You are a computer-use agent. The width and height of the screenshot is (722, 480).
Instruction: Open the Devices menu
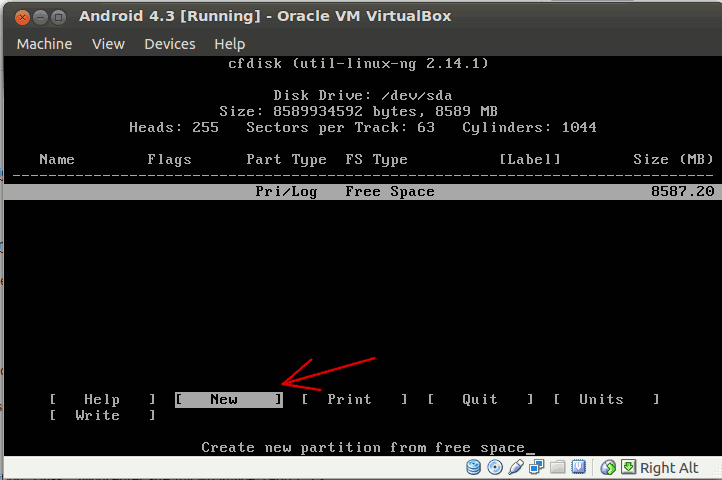(170, 44)
